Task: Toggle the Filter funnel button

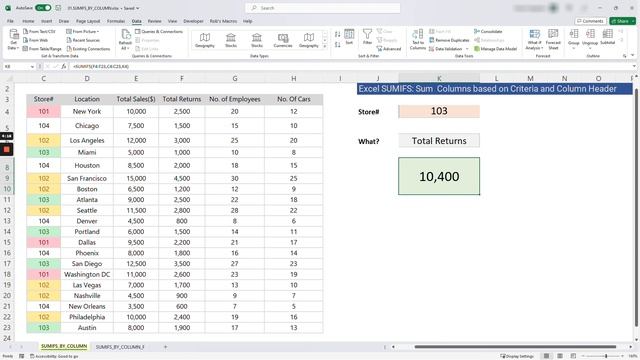Action: (367, 37)
